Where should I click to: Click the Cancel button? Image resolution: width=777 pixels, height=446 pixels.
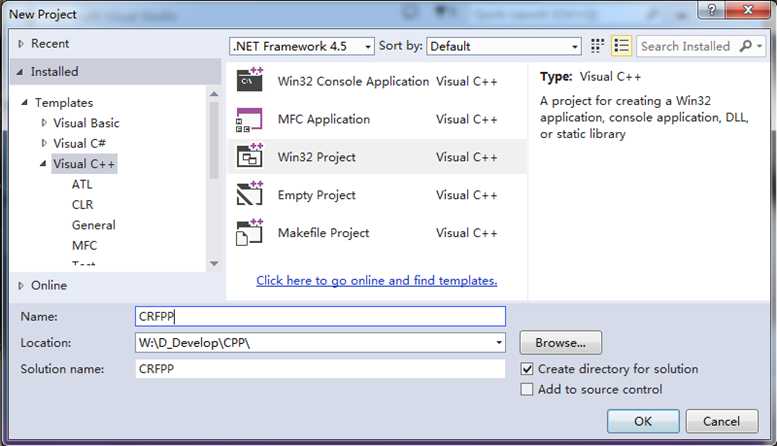pos(722,421)
